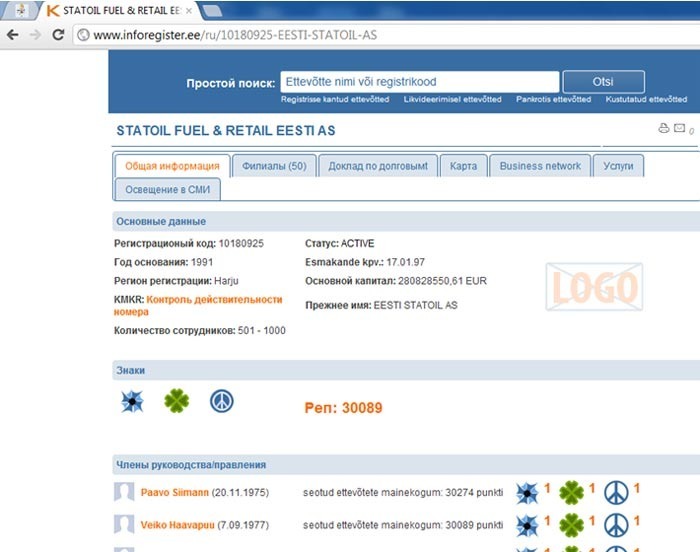The image size is (700, 552).
Task: Open Veiko Haavapuu profile link
Action: point(177,525)
